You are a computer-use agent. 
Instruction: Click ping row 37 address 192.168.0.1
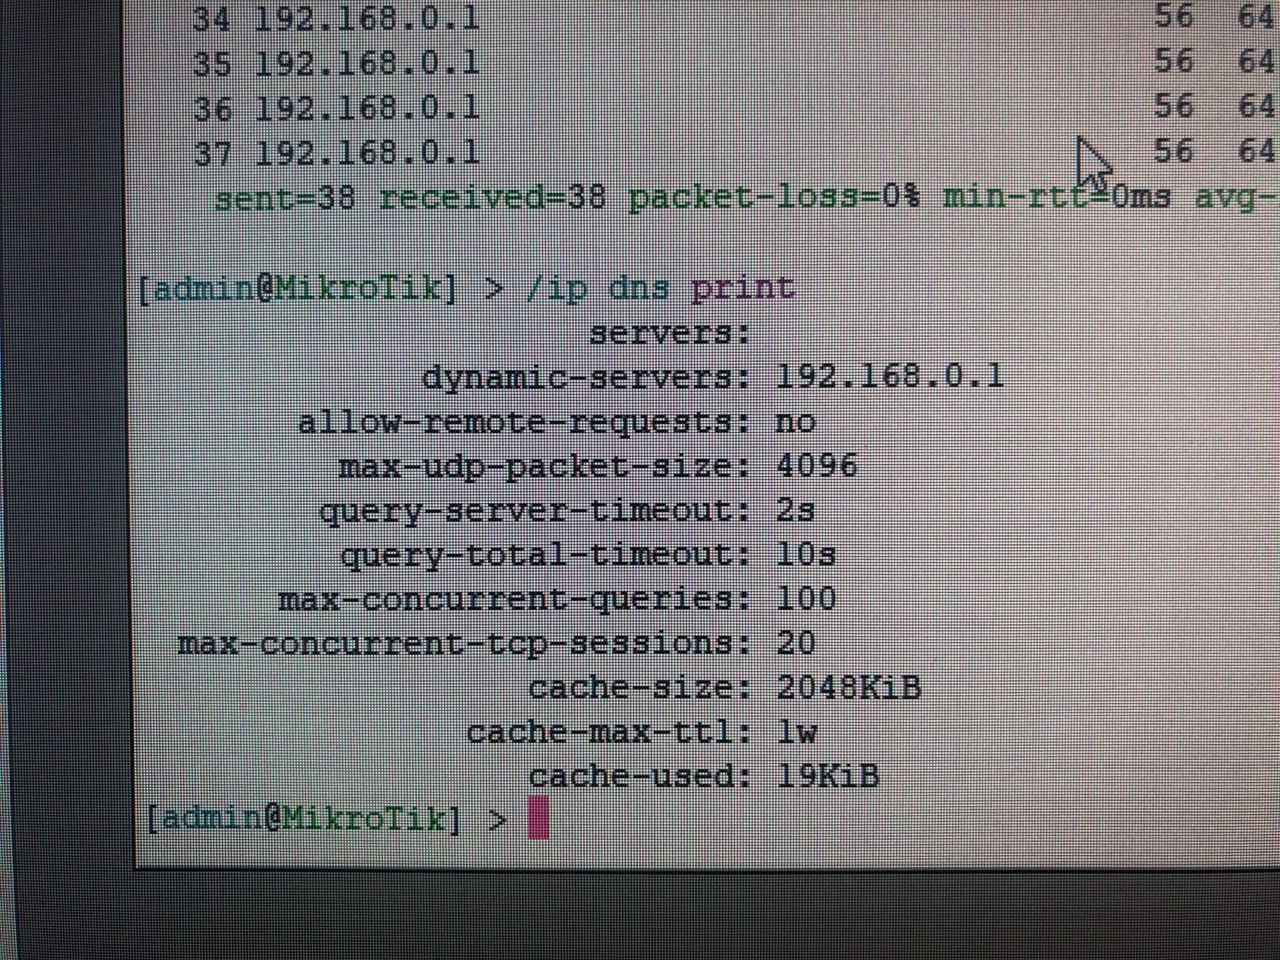coord(367,152)
